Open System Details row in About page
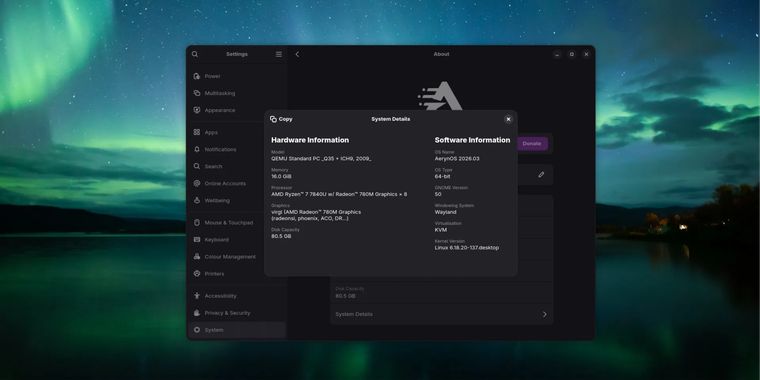The height and width of the screenshot is (380, 760). pyautogui.click(x=442, y=314)
